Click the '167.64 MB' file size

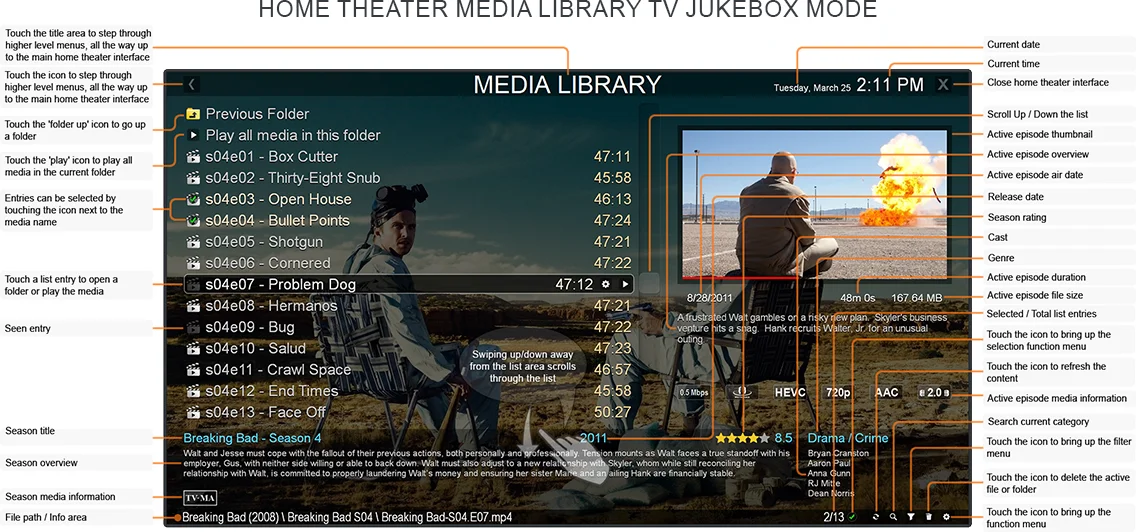(916, 297)
